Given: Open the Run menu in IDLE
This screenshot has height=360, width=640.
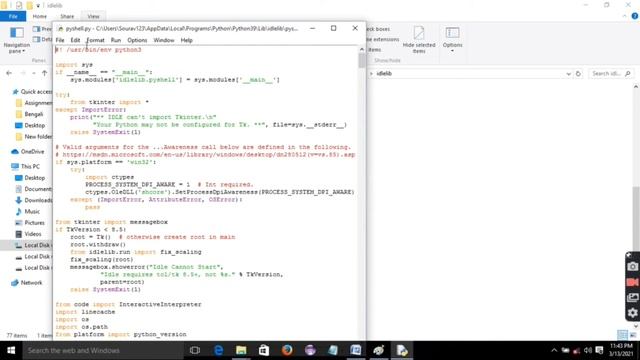Looking at the screenshot, I should (116, 40).
